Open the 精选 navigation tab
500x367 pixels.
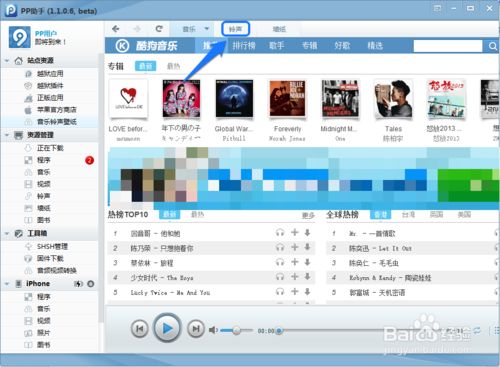click(x=375, y=45)
